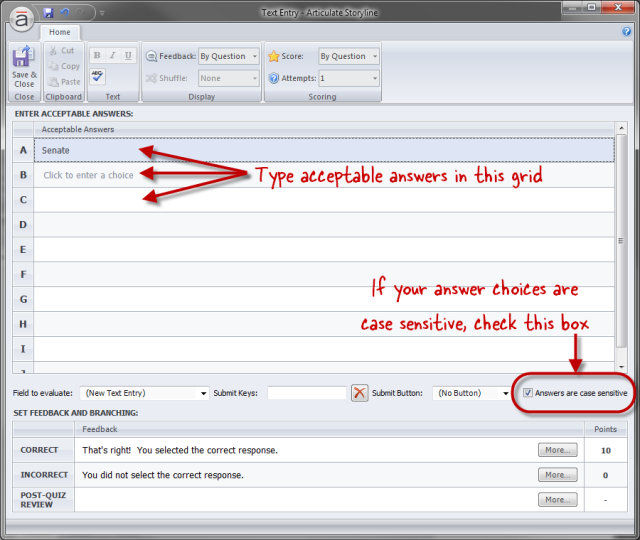
Task: Toggle Bold text formatting
Action: pyautogui.click(x=97, y=55)
